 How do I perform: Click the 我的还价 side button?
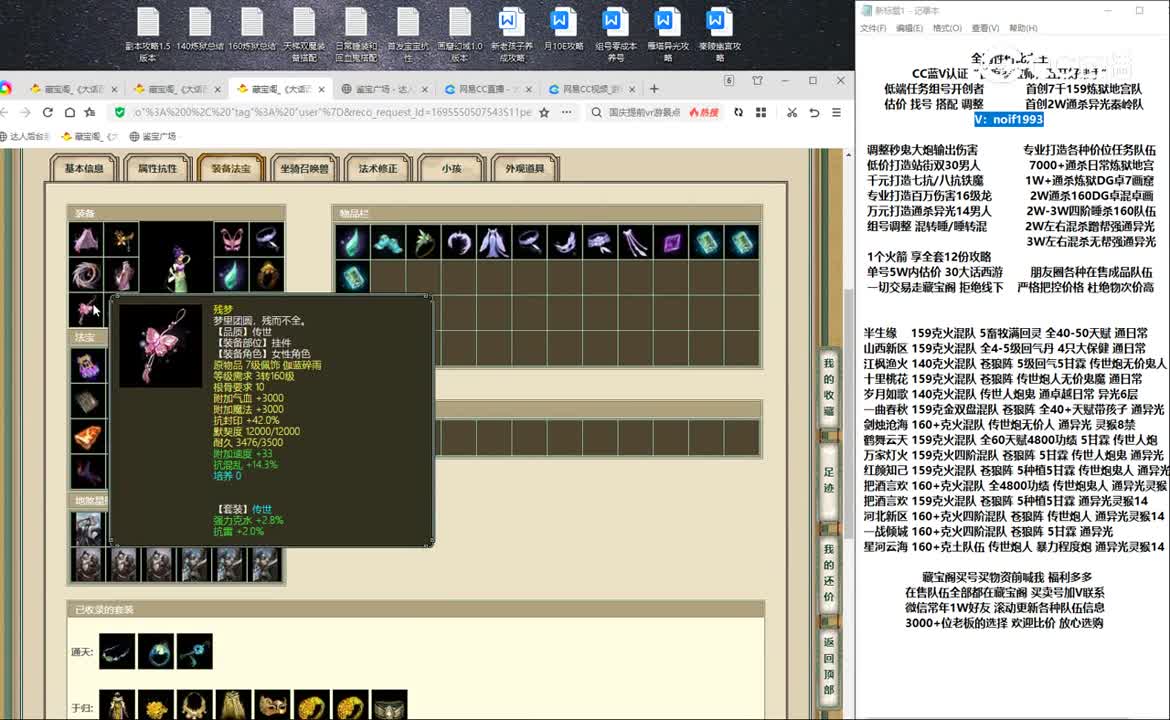tap(828, 572)
